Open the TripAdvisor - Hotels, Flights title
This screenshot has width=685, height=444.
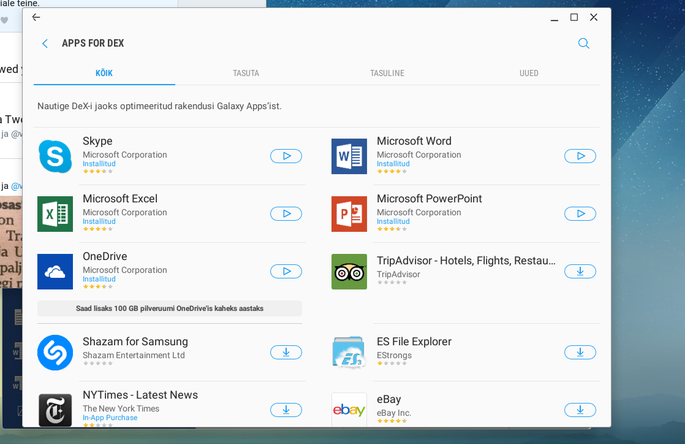[466, 261]
